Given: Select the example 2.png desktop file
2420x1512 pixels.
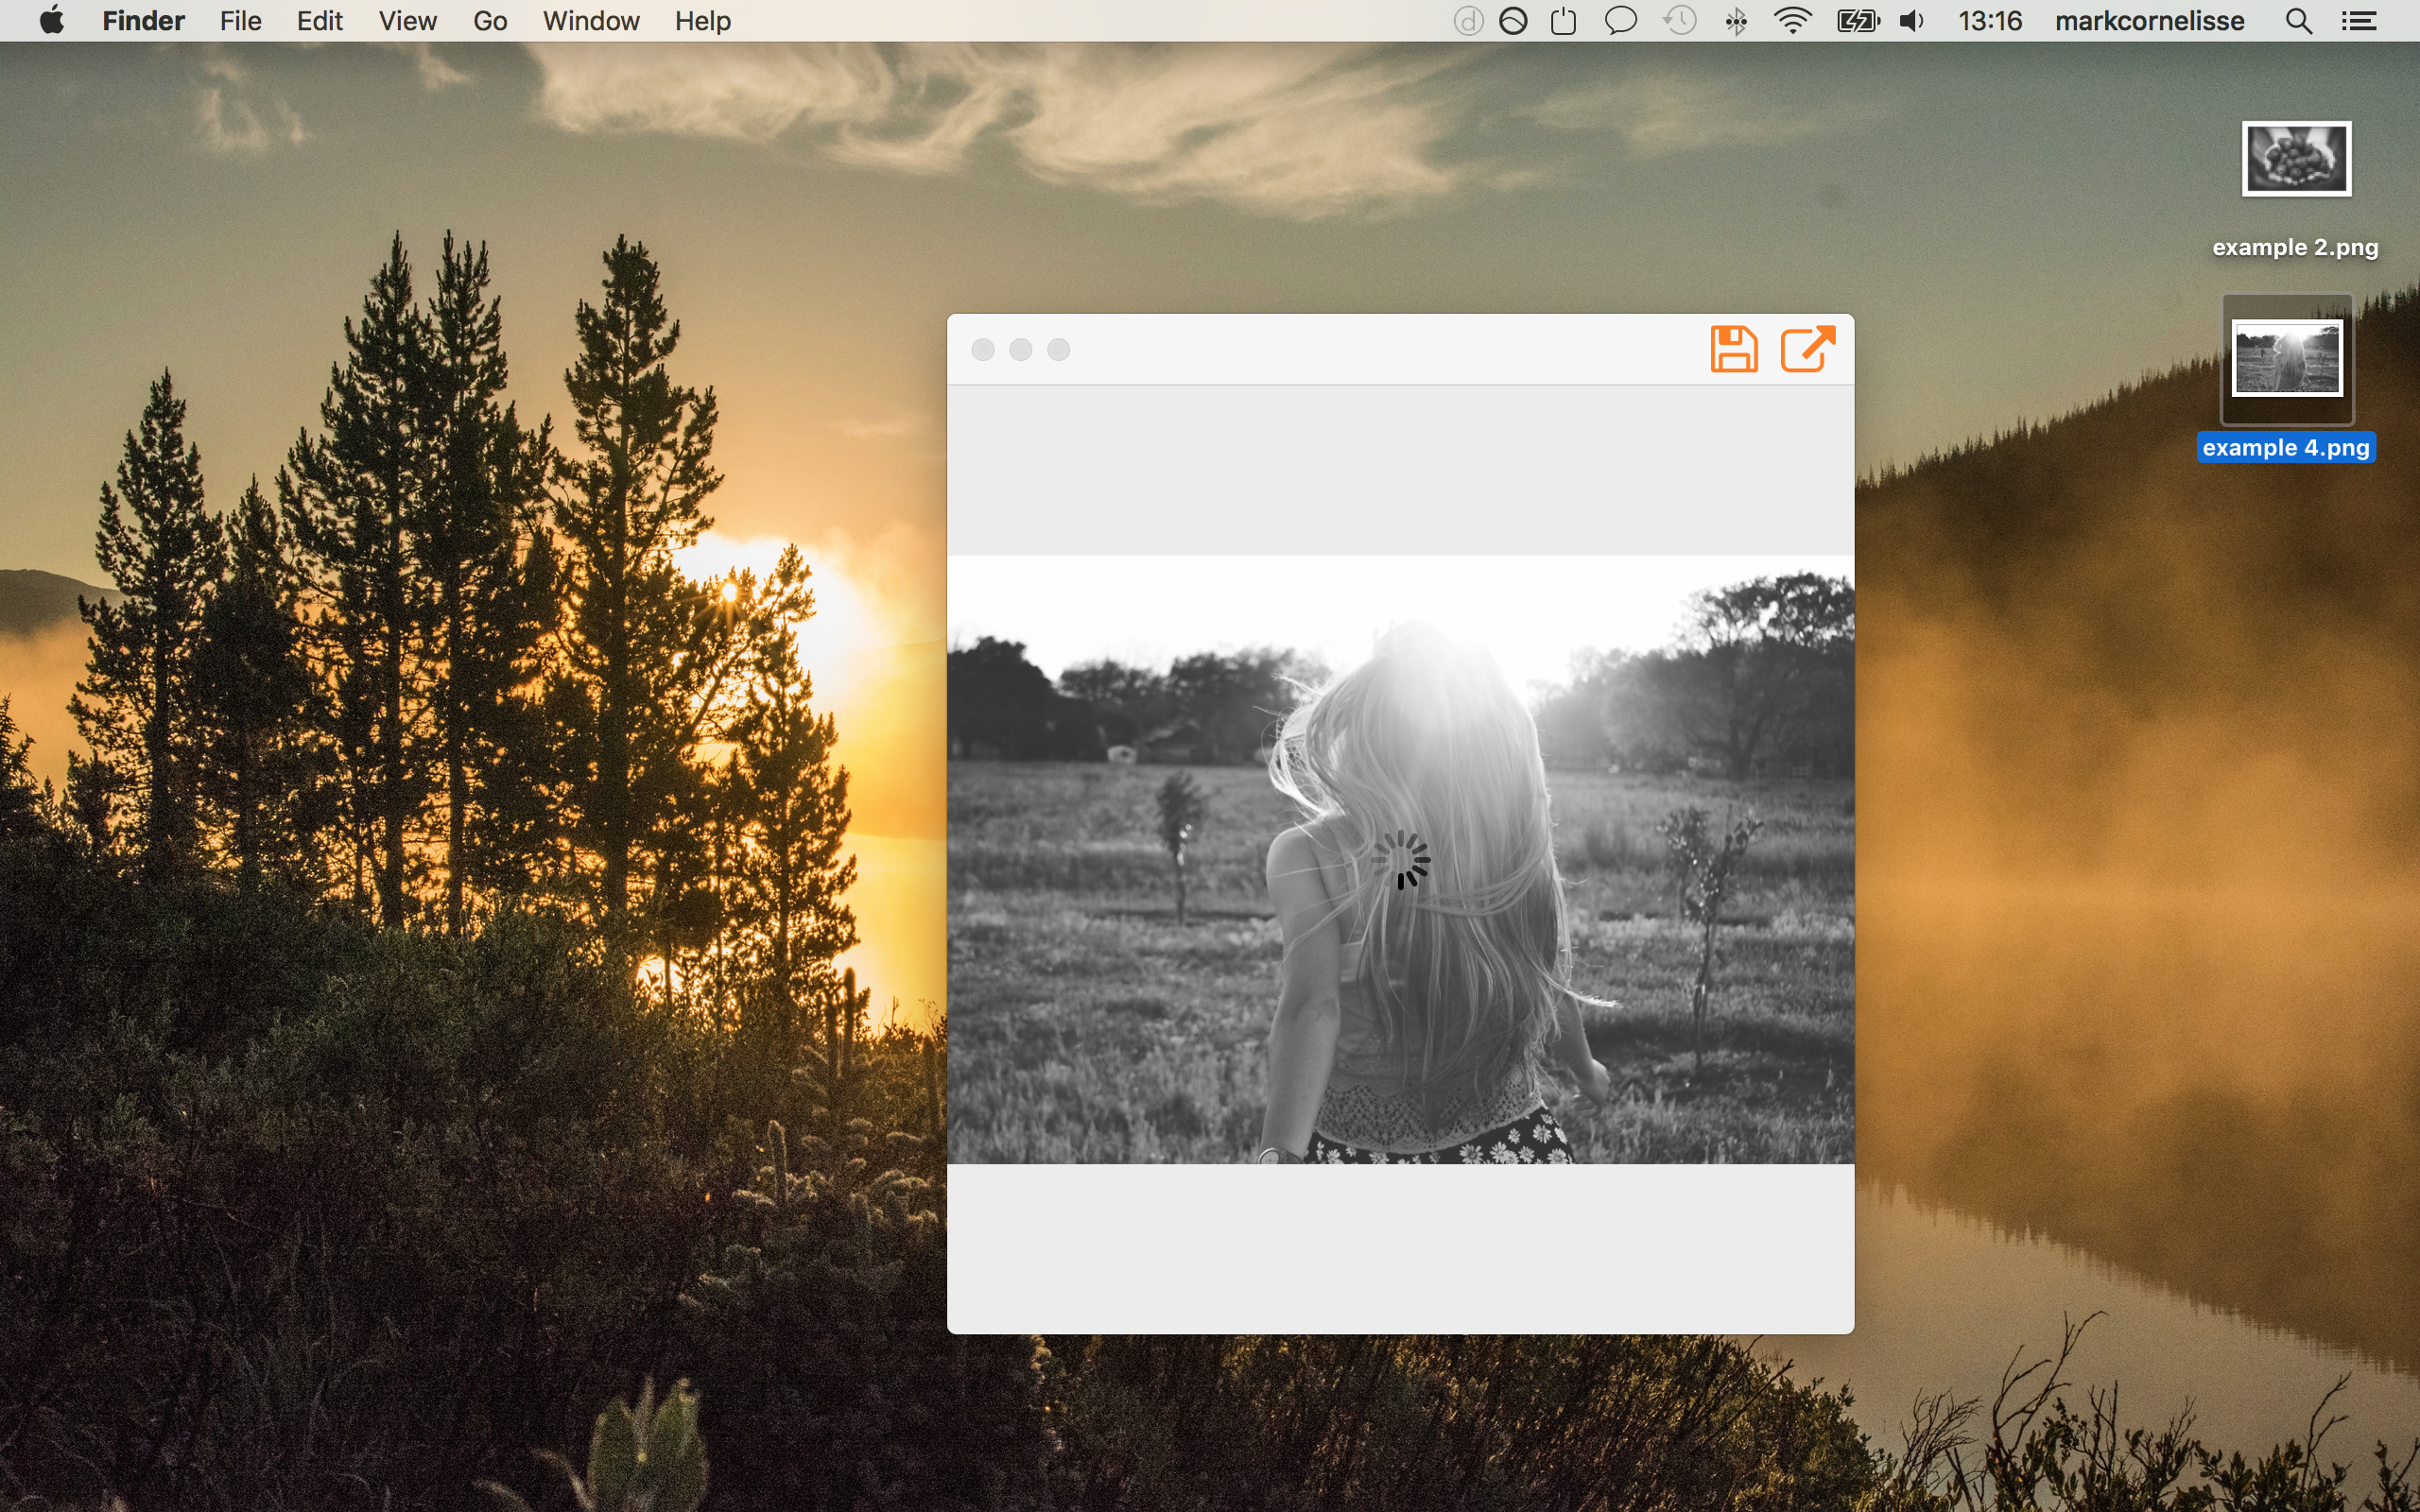Looking at the screenshot, I should click(2296, 160).
